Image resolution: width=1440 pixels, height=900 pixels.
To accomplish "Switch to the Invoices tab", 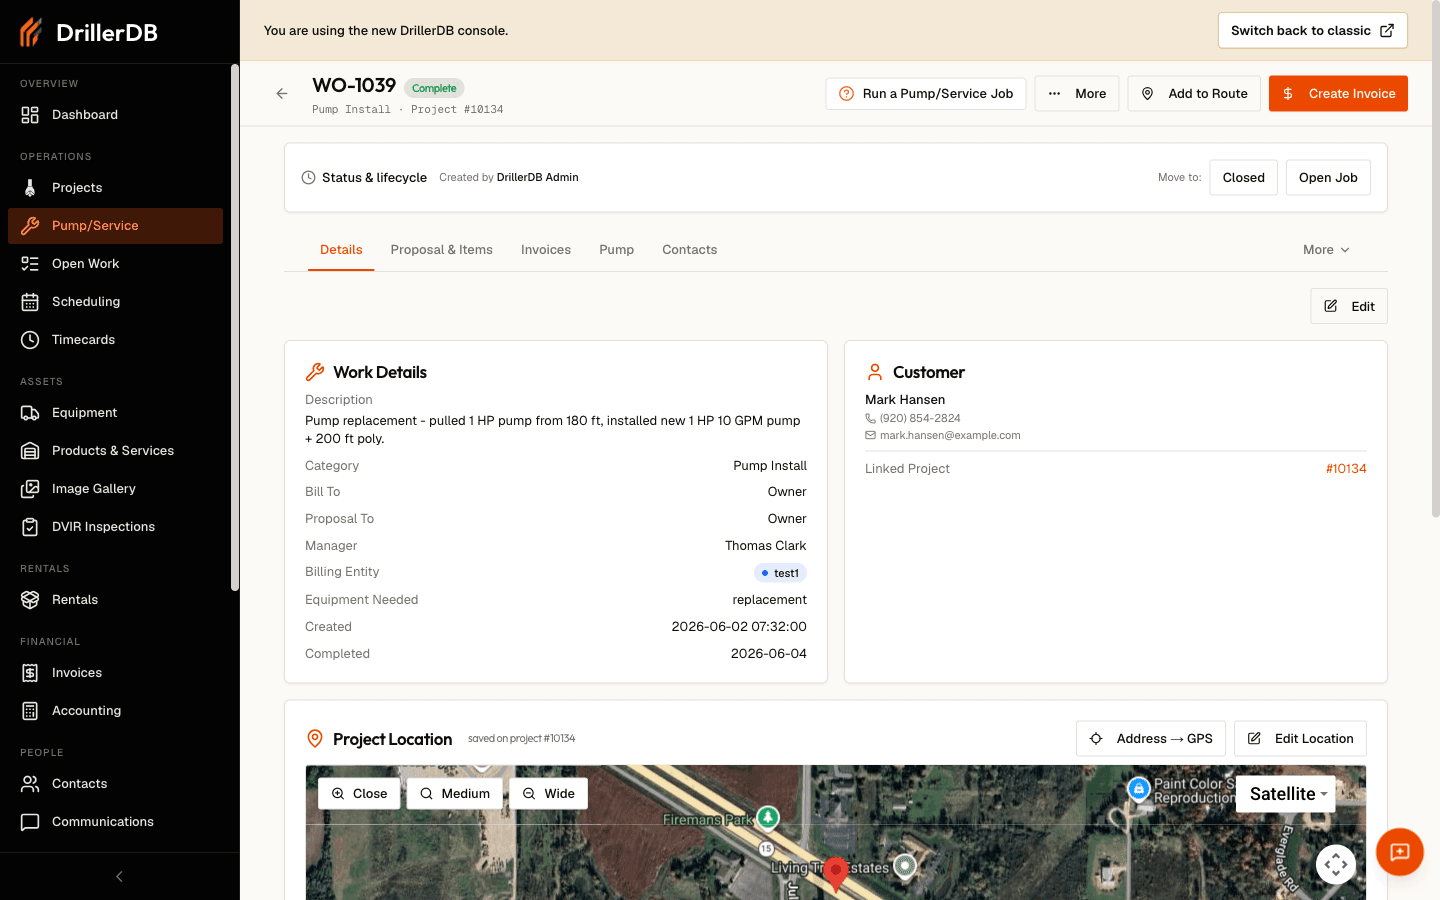I will tap(546, 250).
